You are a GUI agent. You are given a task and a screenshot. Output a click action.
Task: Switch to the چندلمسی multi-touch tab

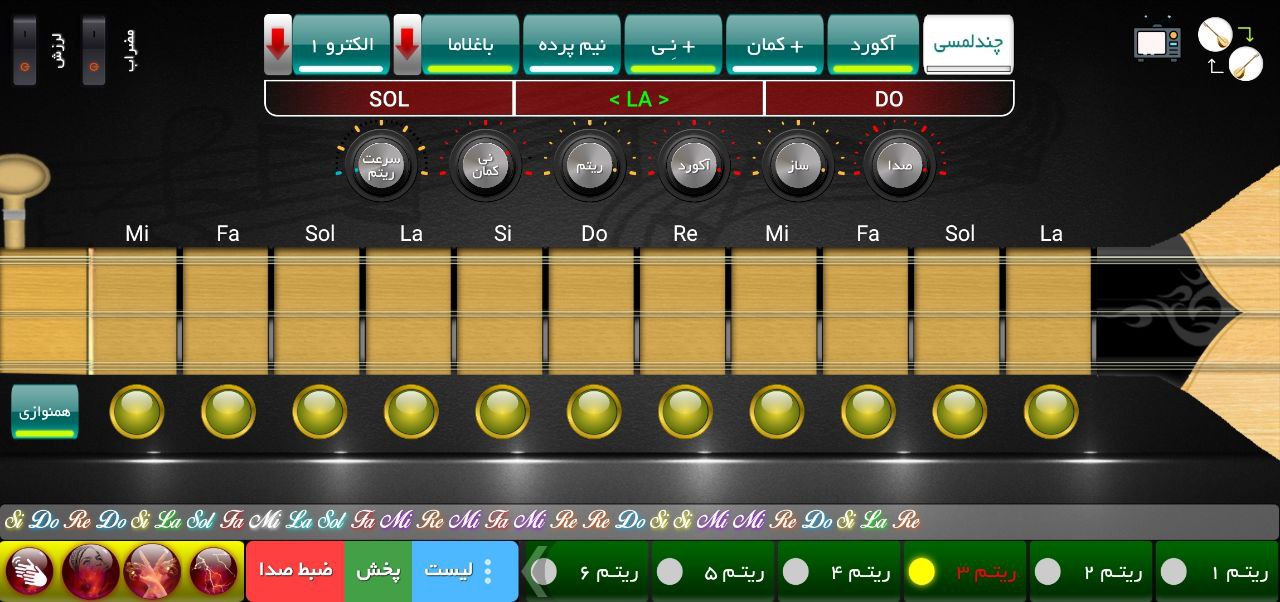tap(968, 45)
